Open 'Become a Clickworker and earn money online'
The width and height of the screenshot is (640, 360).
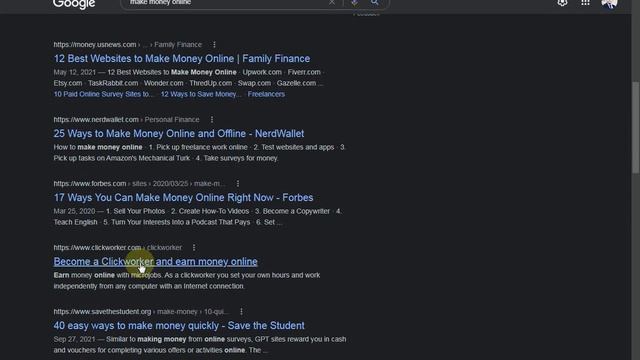coord(156,262)
